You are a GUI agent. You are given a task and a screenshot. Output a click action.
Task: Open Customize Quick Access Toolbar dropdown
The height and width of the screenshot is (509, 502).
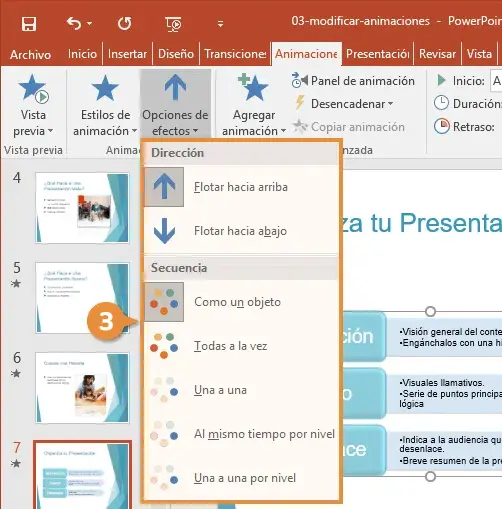pos(220,24)
